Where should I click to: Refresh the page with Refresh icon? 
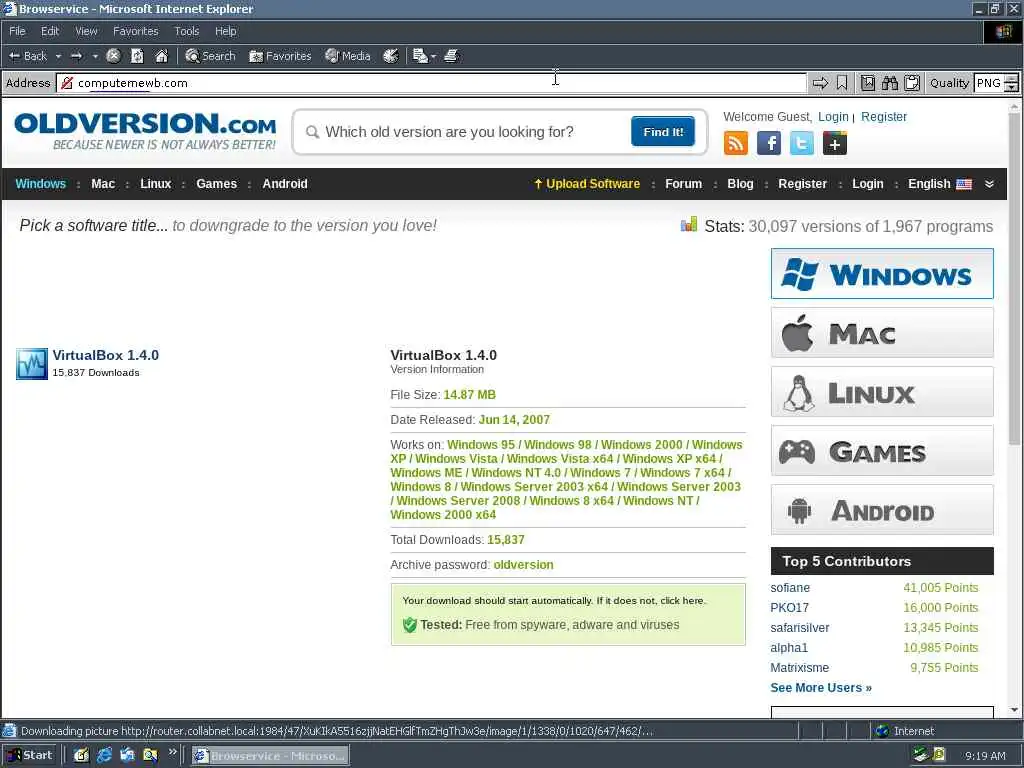[137, 56]
